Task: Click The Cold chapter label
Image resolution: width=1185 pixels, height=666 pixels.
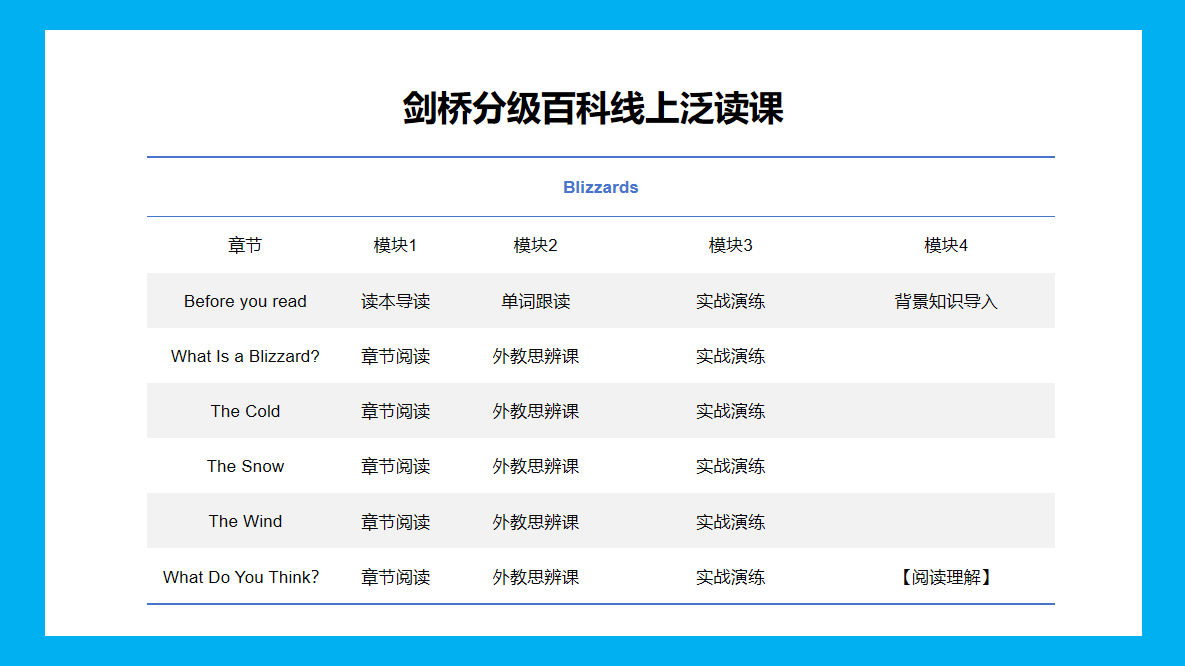Action: pyautogui.click(x=245, y=410)
